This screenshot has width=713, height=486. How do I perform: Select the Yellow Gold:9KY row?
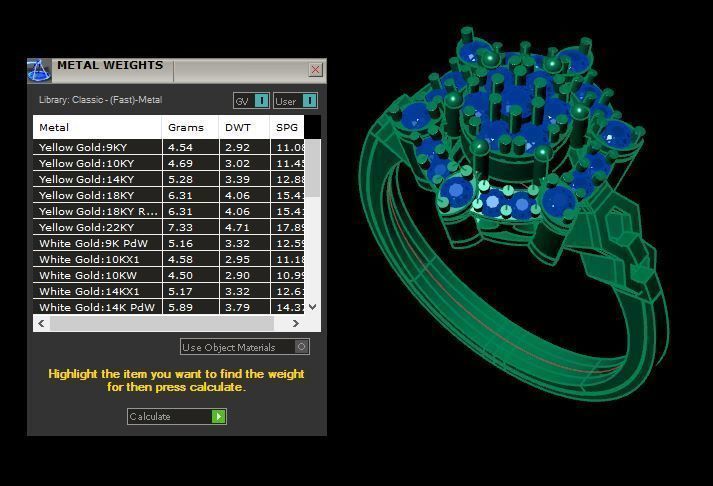pos(169,147)
